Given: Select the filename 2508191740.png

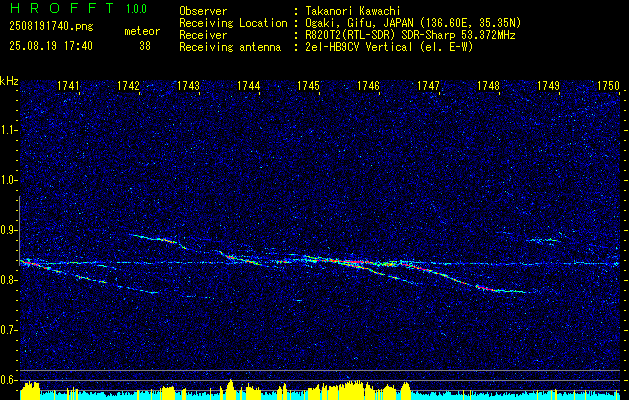Looking at the screenshot, I should 51,27.
